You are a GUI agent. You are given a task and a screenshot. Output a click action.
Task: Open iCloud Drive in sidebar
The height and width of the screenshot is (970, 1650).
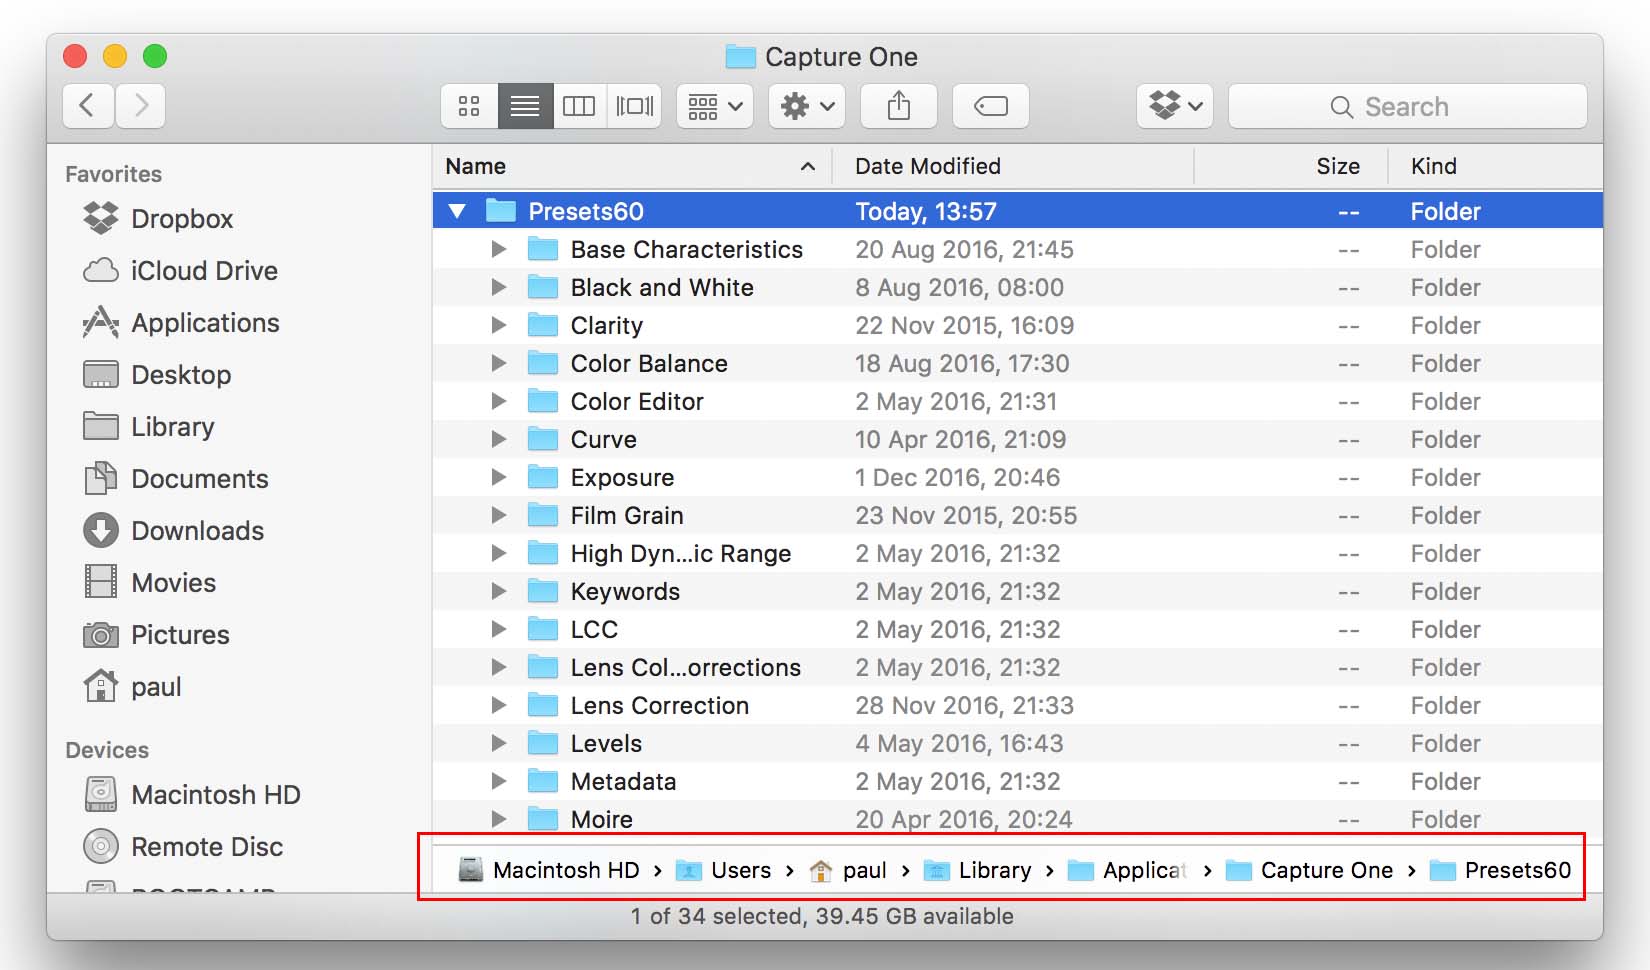coord(180,271)
